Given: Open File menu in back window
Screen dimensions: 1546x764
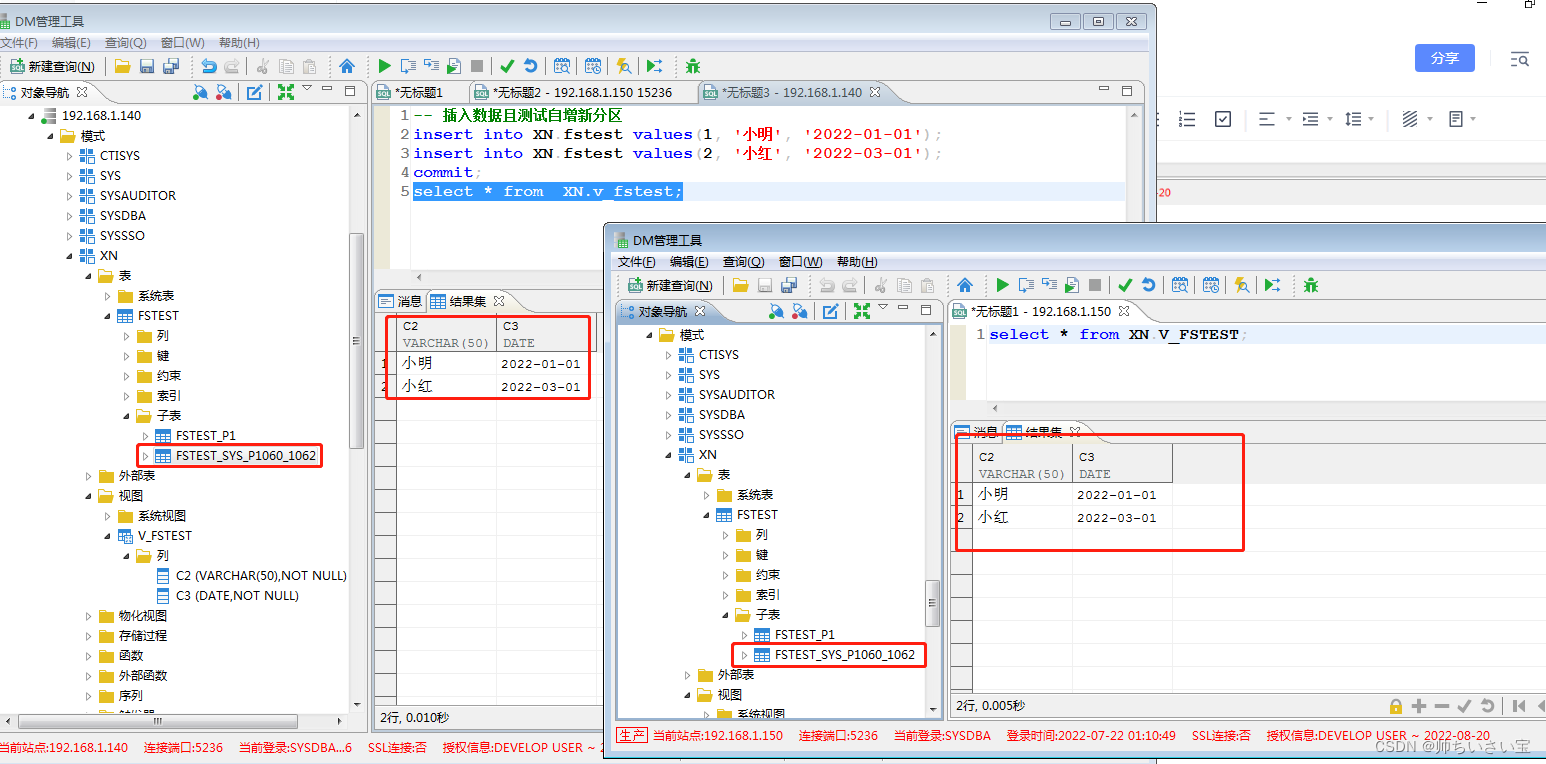Looking at the screenshot, I should point(19,43).
